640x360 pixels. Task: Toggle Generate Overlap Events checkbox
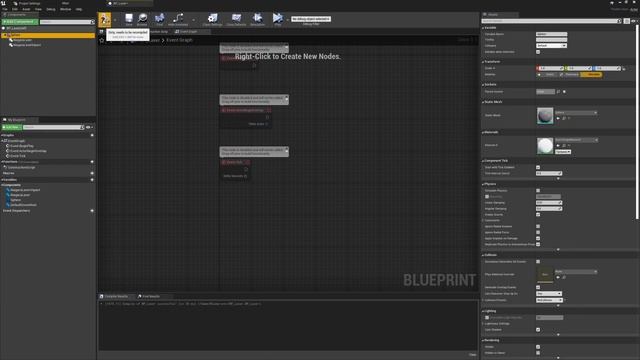pos(538,287)
